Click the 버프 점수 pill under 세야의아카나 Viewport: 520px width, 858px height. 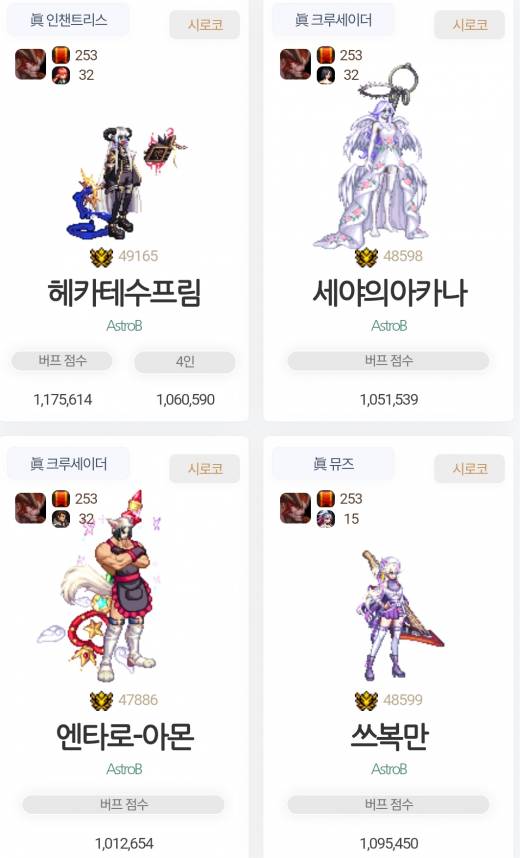click(x=389, y=361)
